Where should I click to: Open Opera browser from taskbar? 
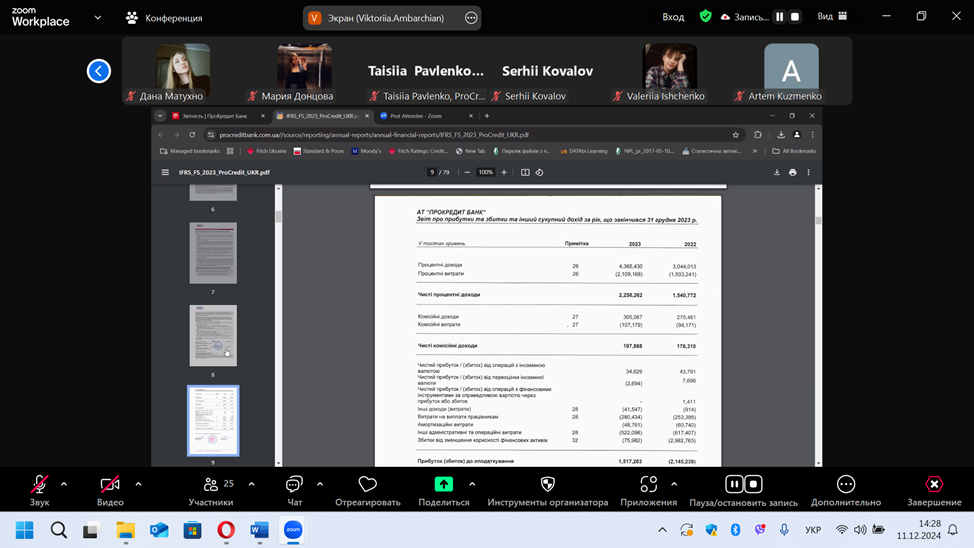pyautogui.click(x=226, y=530)
